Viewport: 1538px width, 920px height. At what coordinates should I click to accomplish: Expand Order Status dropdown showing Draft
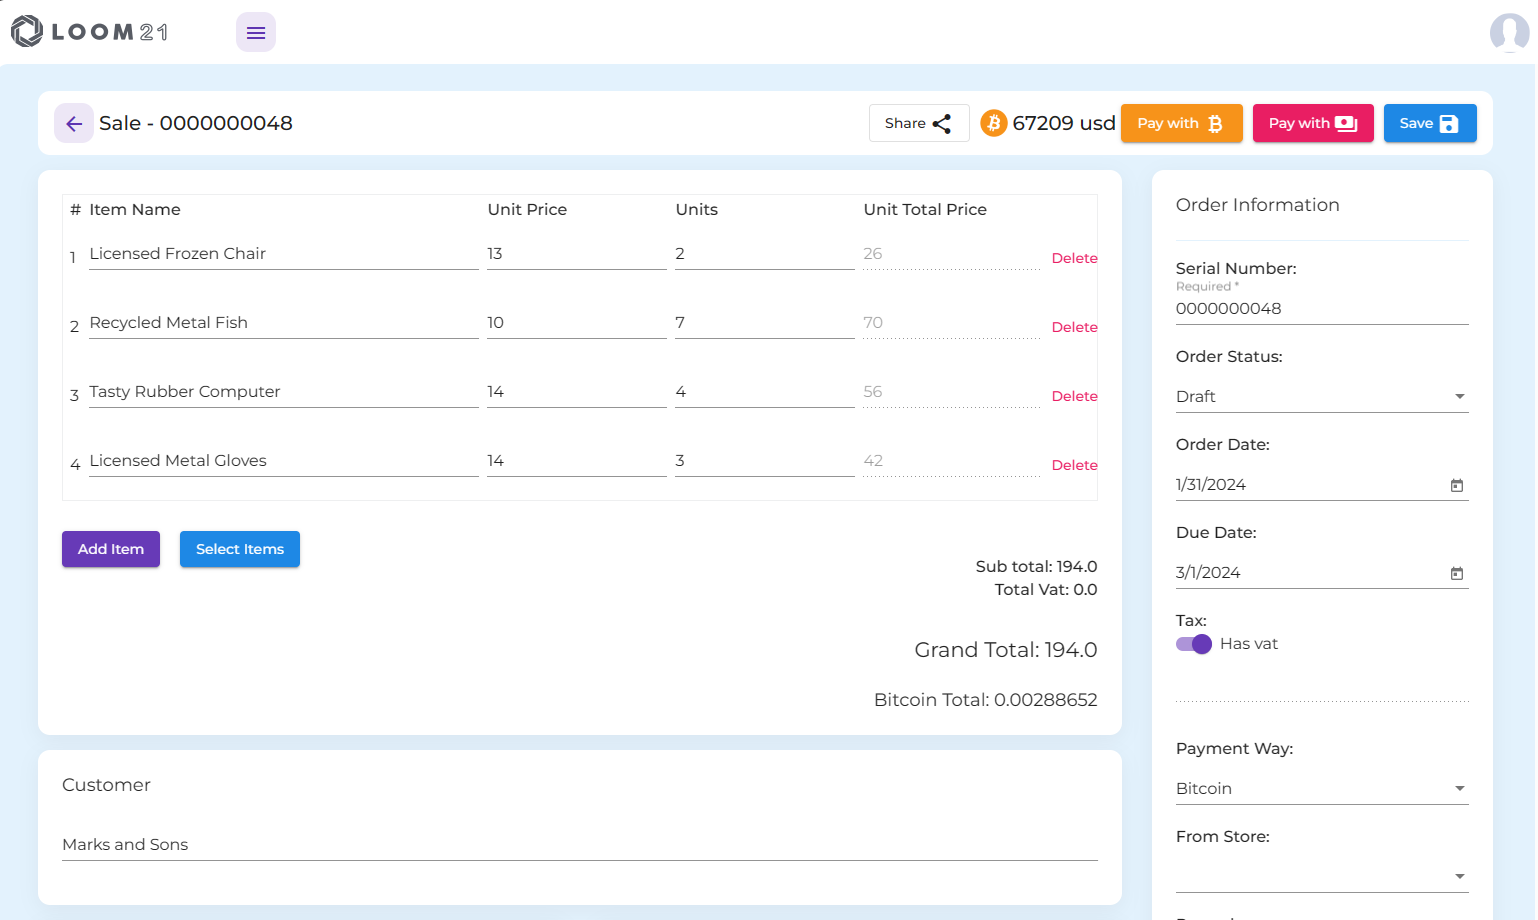(x=1322, y=397)
